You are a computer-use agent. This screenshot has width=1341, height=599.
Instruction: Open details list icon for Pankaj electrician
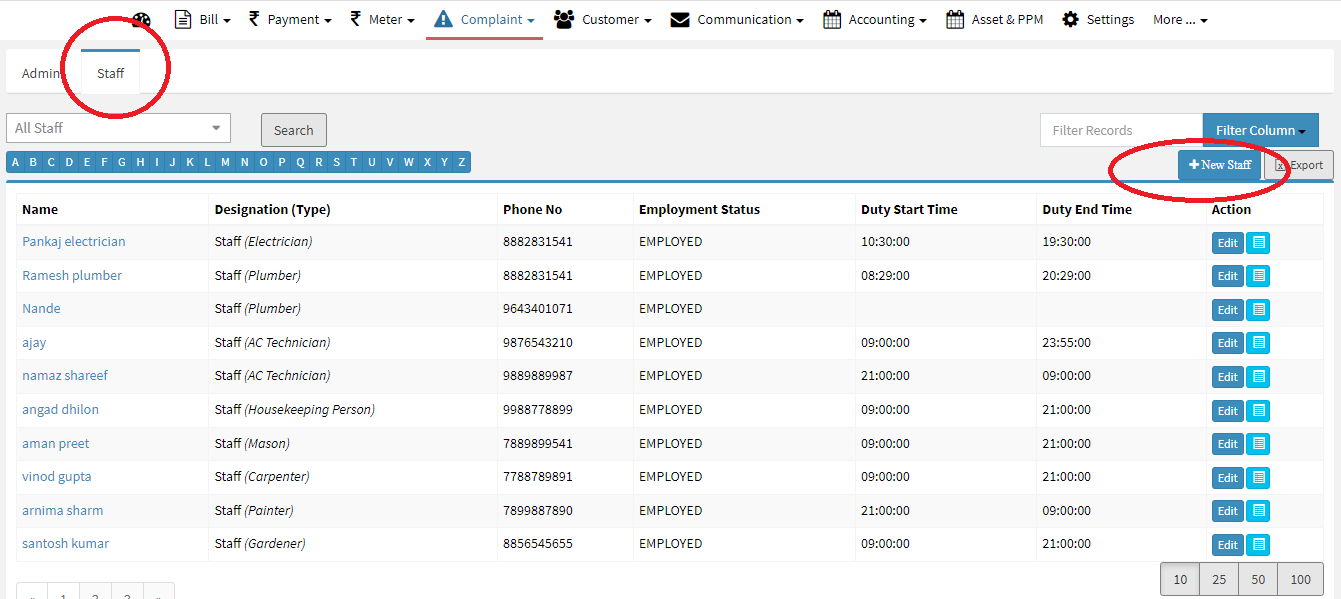(1258, 243)
